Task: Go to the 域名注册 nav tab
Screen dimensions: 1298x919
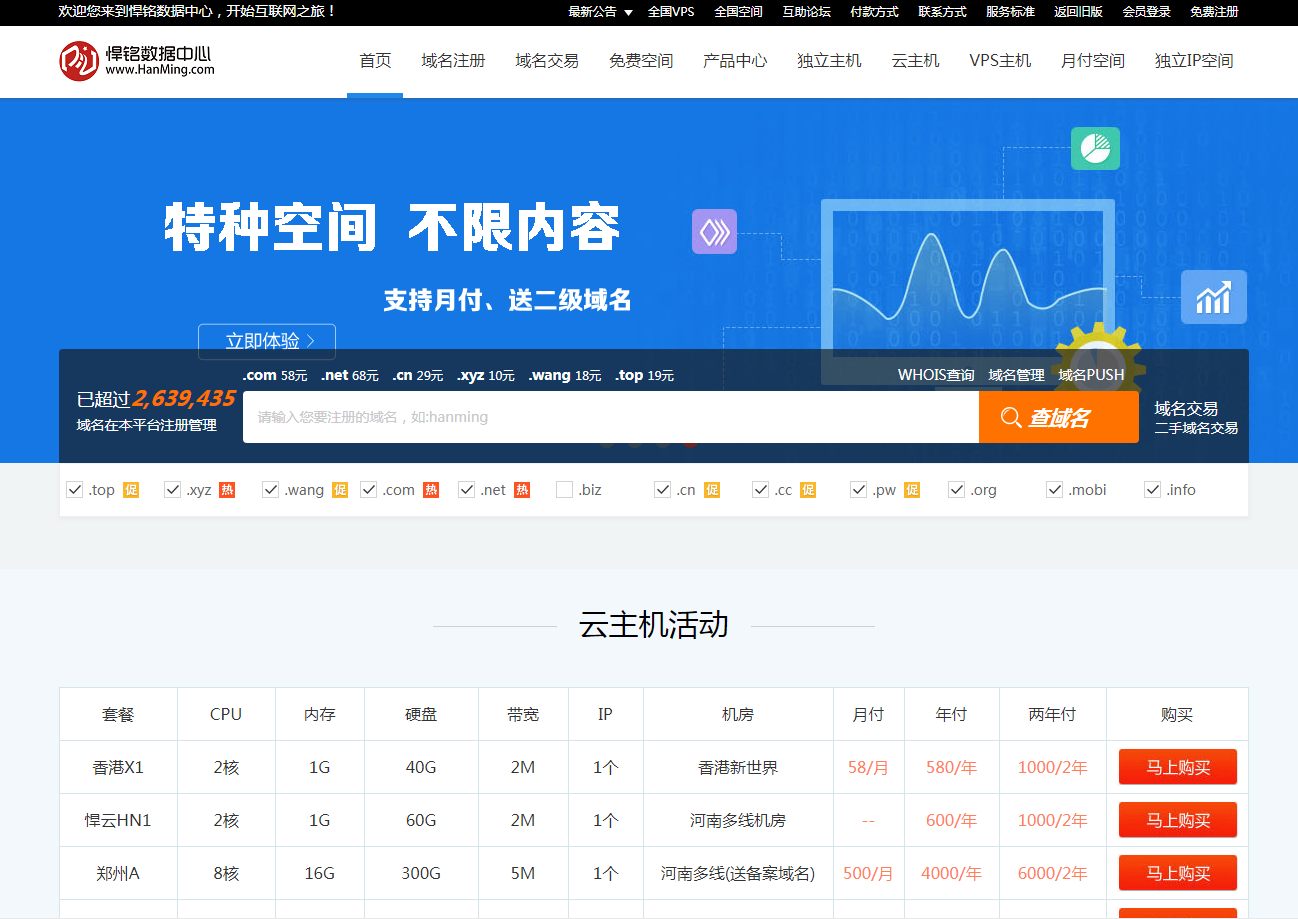Action: click(x=453, y=61)
